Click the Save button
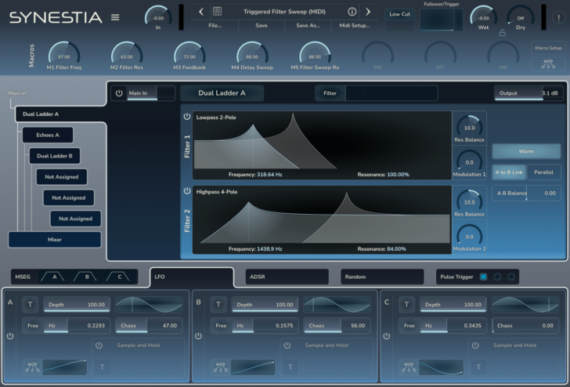570x387 pixels. pos(261,25)
